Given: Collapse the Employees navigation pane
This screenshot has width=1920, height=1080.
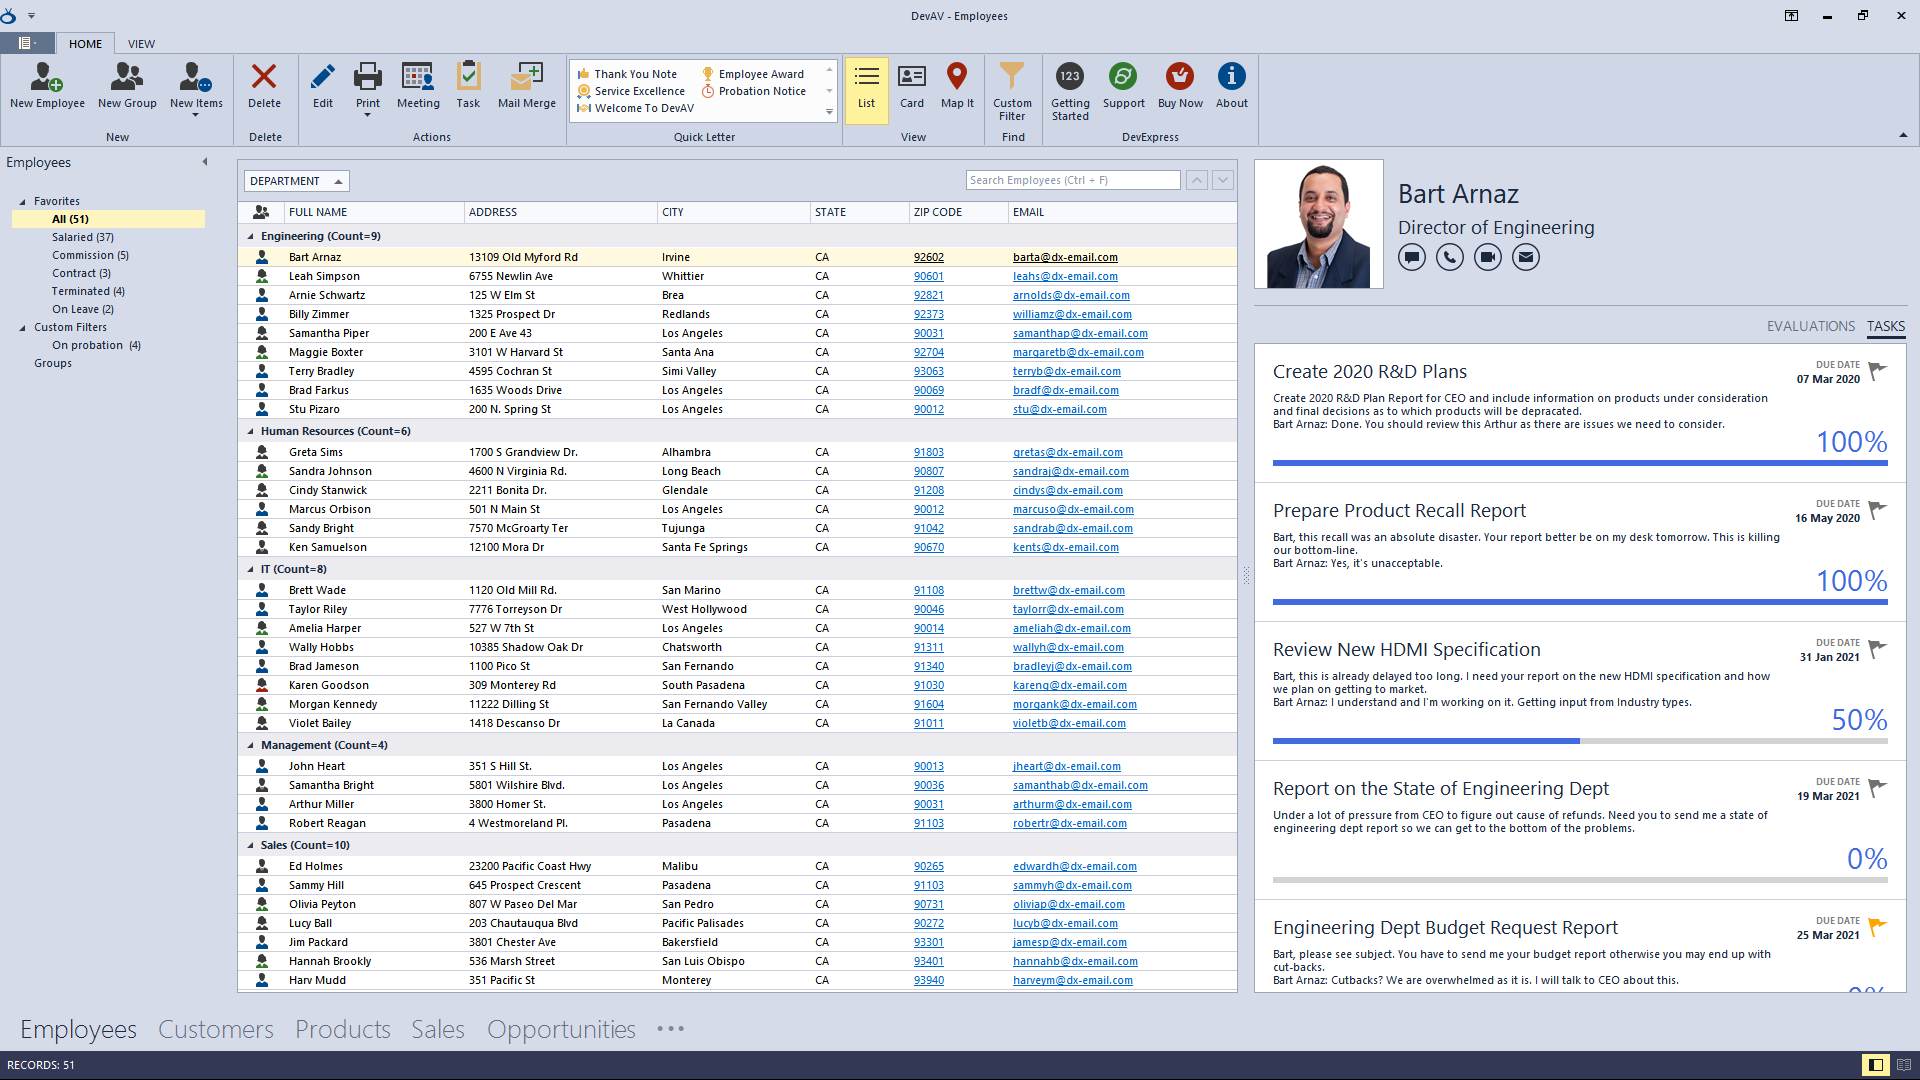Looking at the screenshot, I should 205,162.
